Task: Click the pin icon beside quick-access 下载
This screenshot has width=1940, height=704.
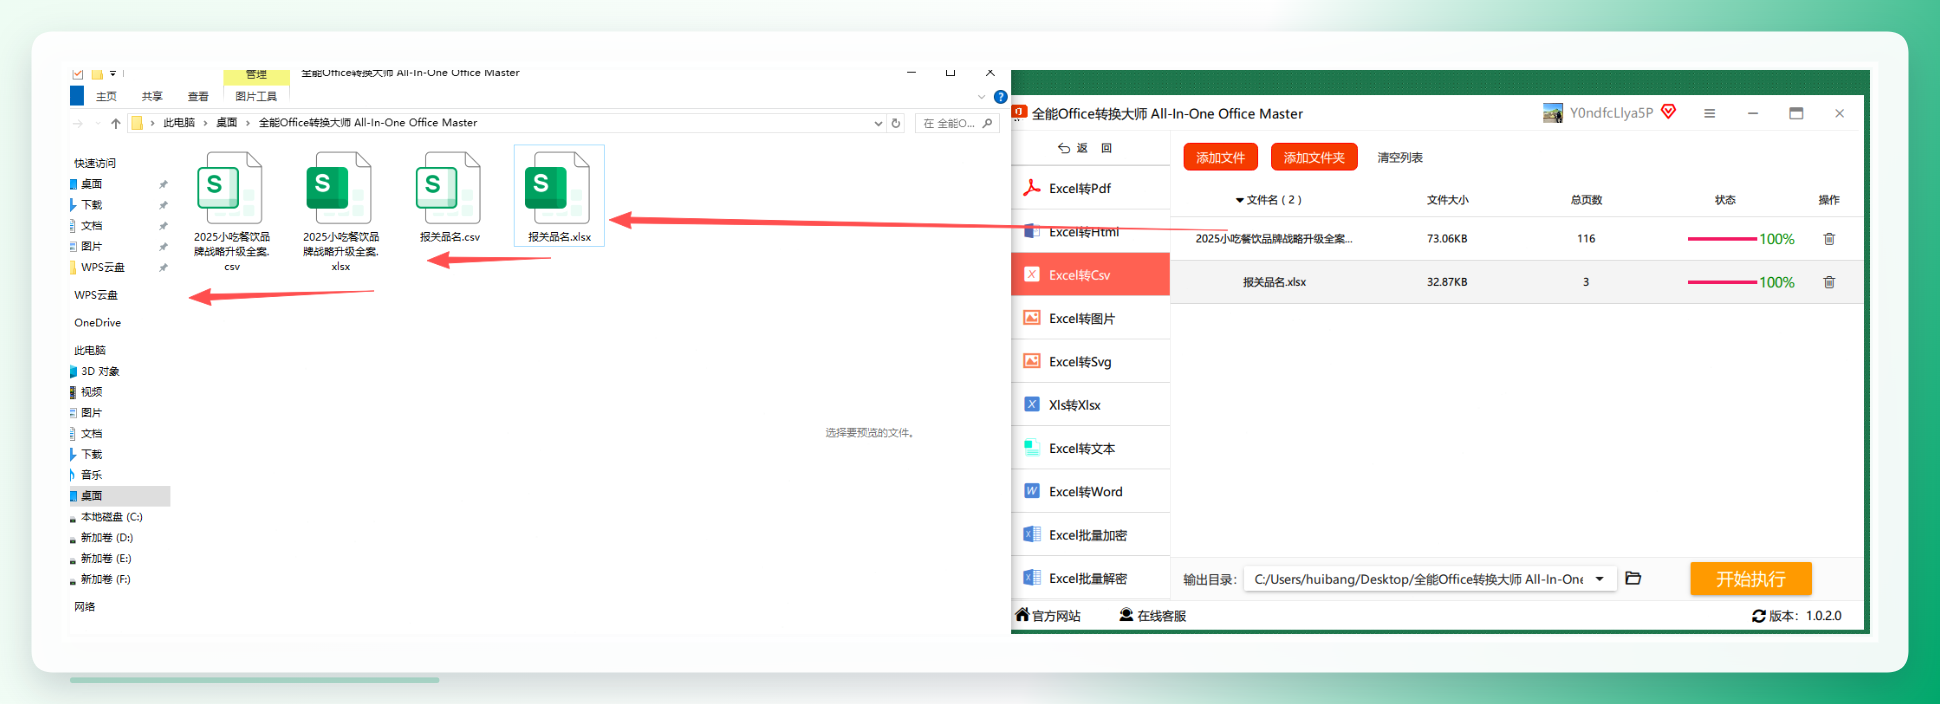Action: (163, 205)
